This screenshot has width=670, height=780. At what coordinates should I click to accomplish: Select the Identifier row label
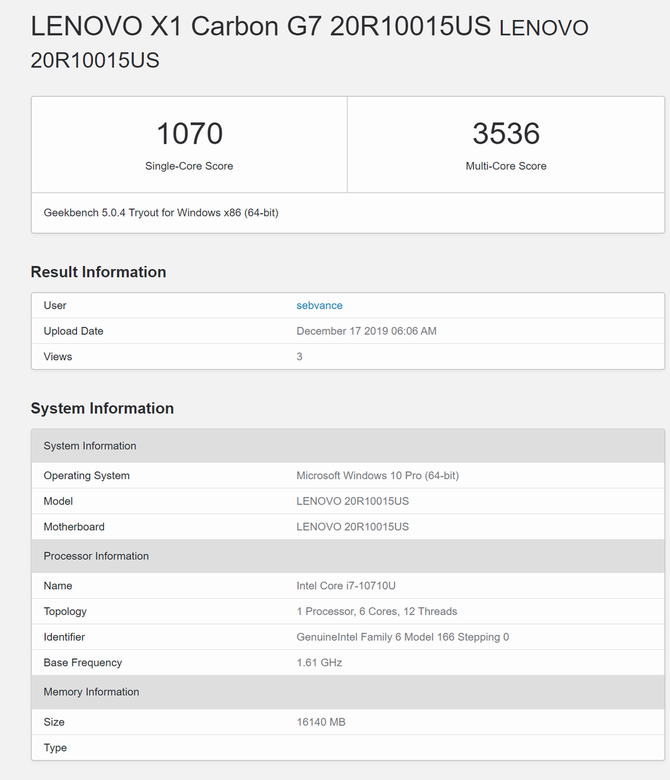click(x=64, y=637)
